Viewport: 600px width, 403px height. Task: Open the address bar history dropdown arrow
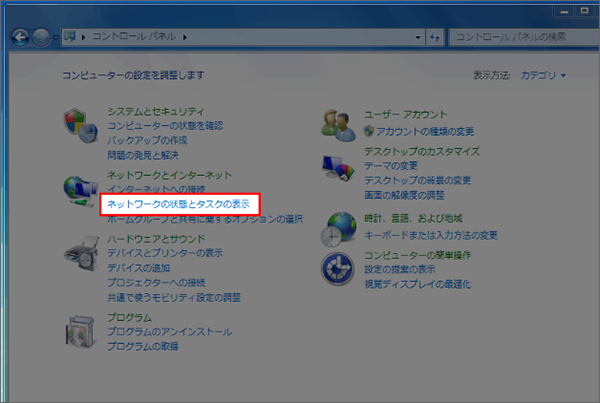[418, 37]
